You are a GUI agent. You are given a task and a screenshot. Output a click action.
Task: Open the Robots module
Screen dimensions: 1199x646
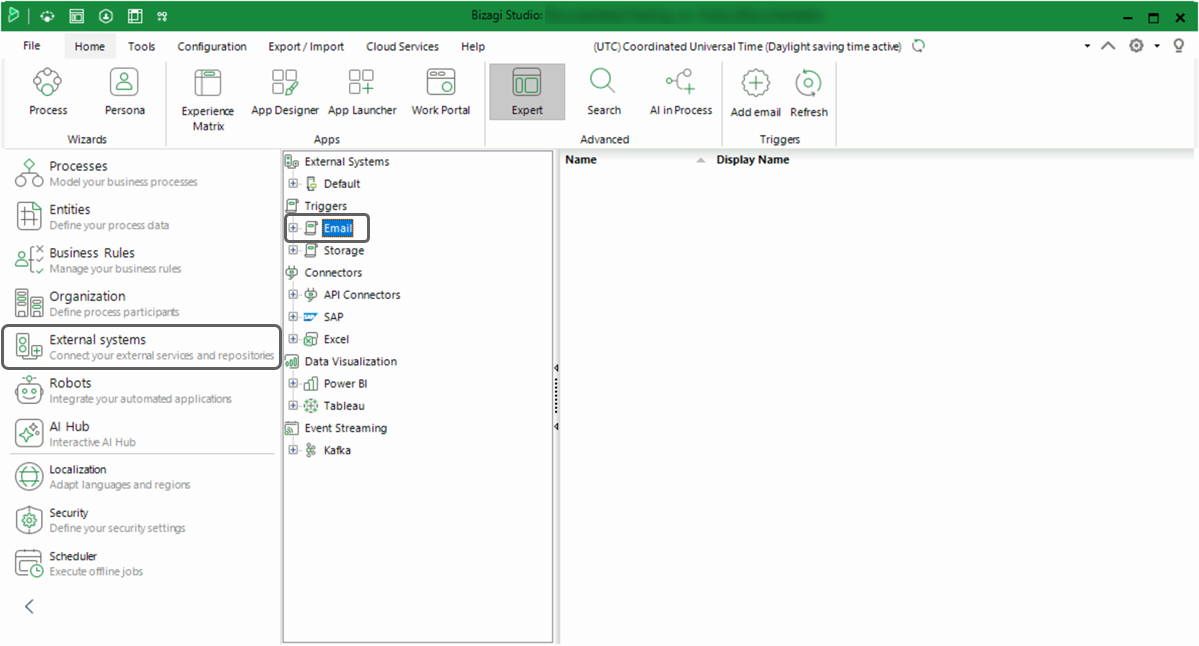[x=122, y=390]
